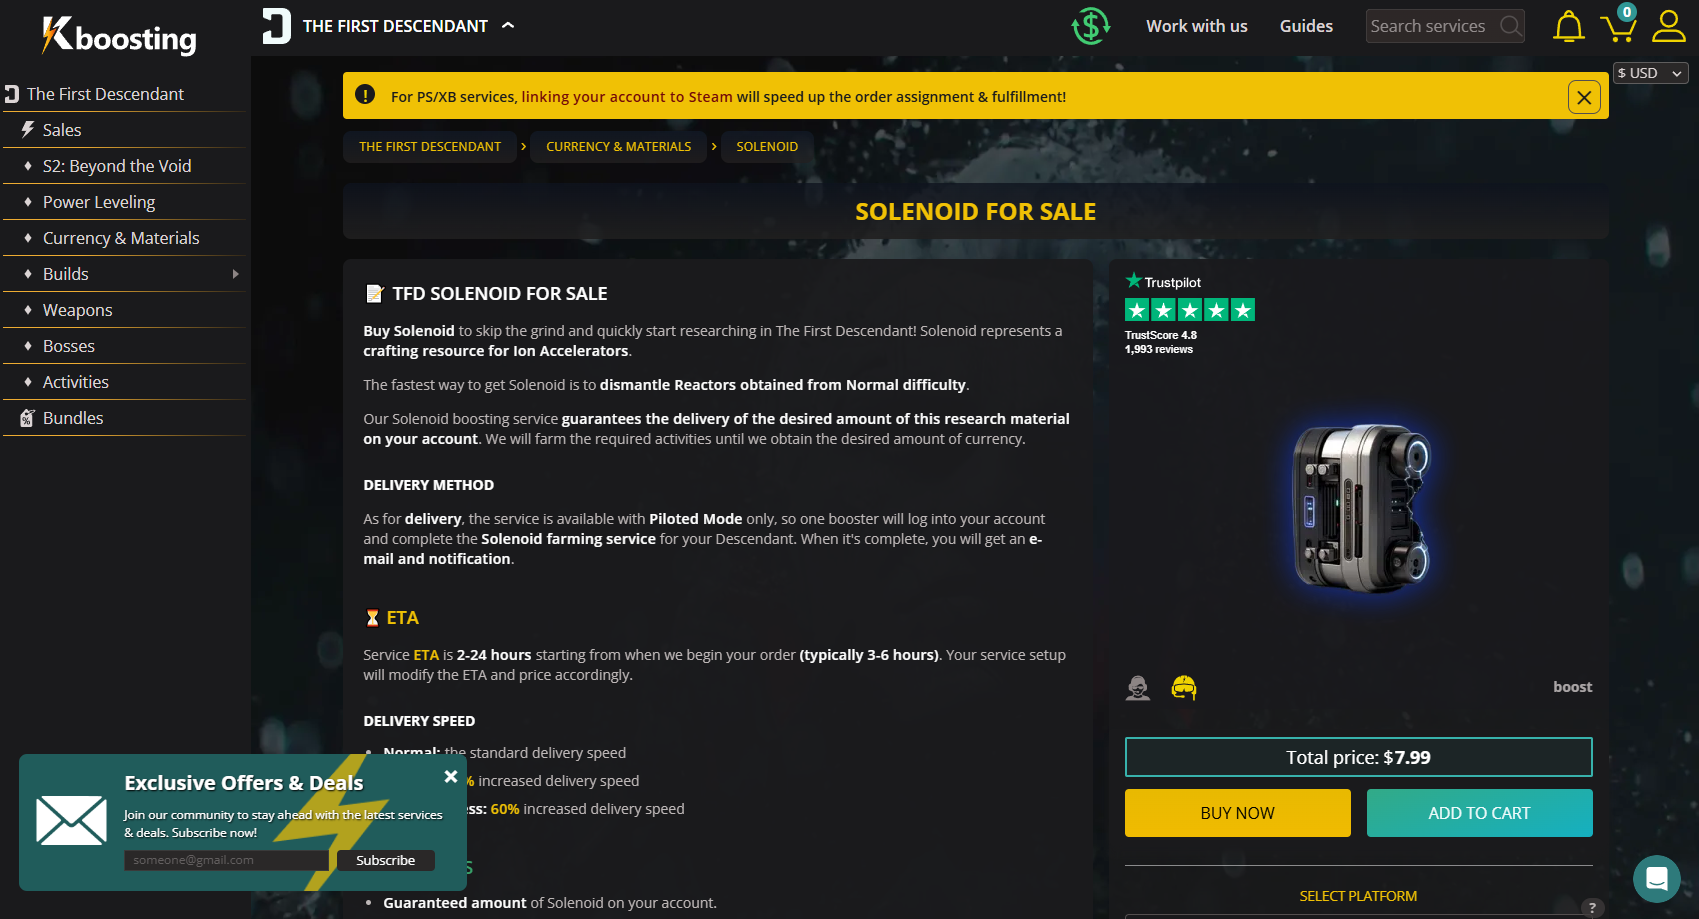The image size is (1699, 919).
Task: Expand the Builds submenu arrow
Action: [236, 274]
